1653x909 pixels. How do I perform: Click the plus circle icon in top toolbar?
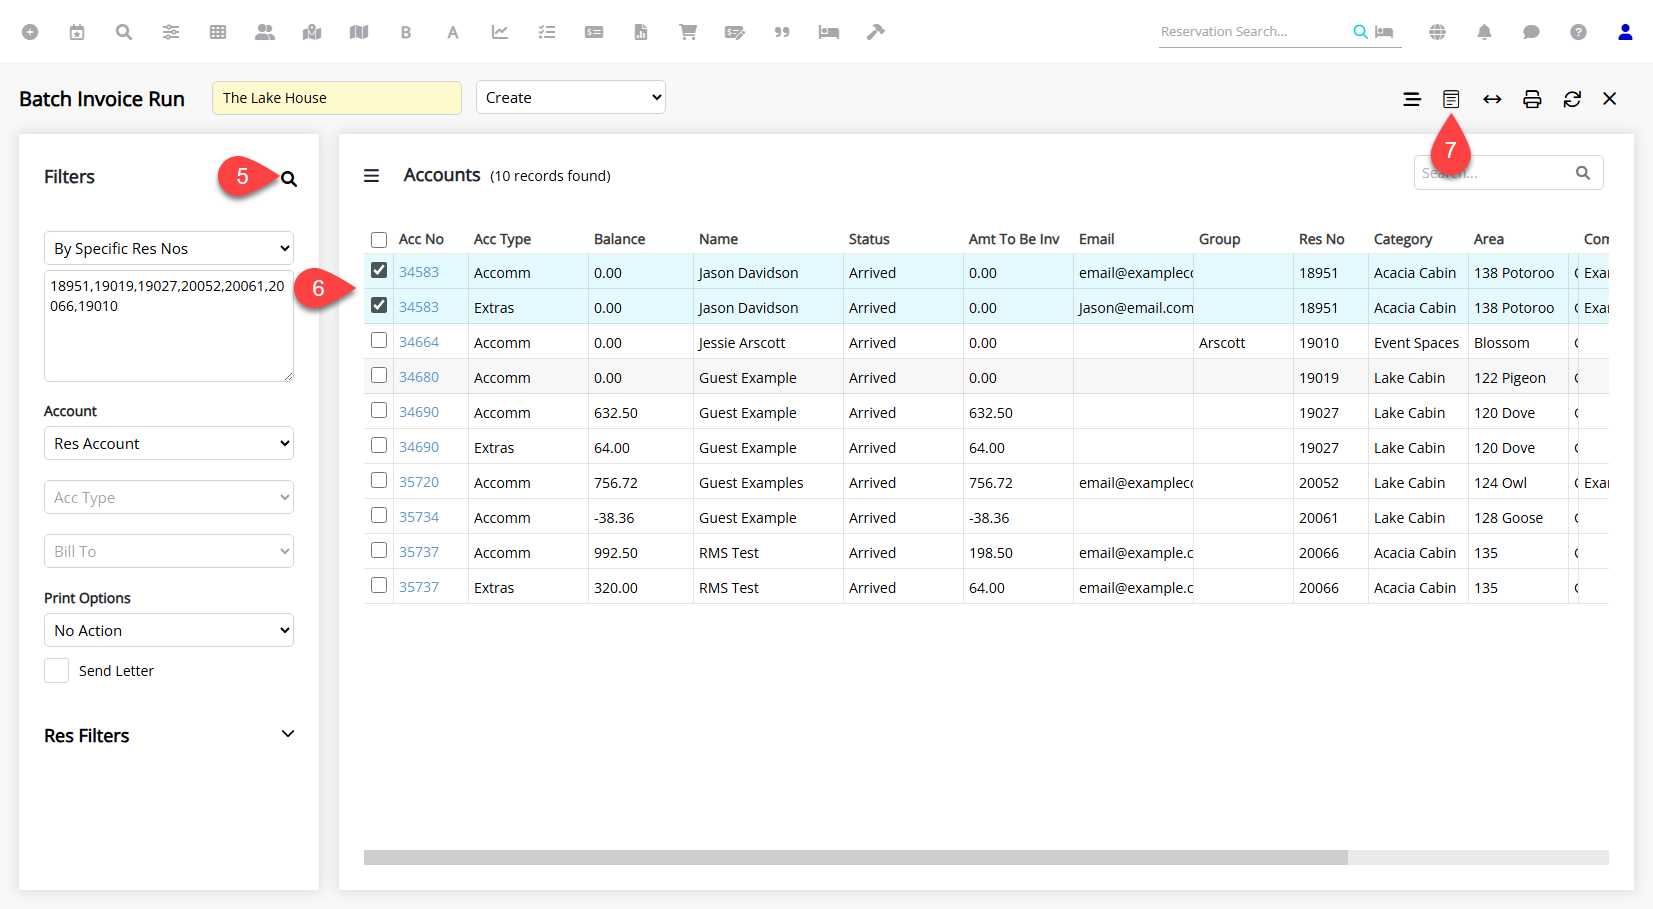[x=30, y=32]
